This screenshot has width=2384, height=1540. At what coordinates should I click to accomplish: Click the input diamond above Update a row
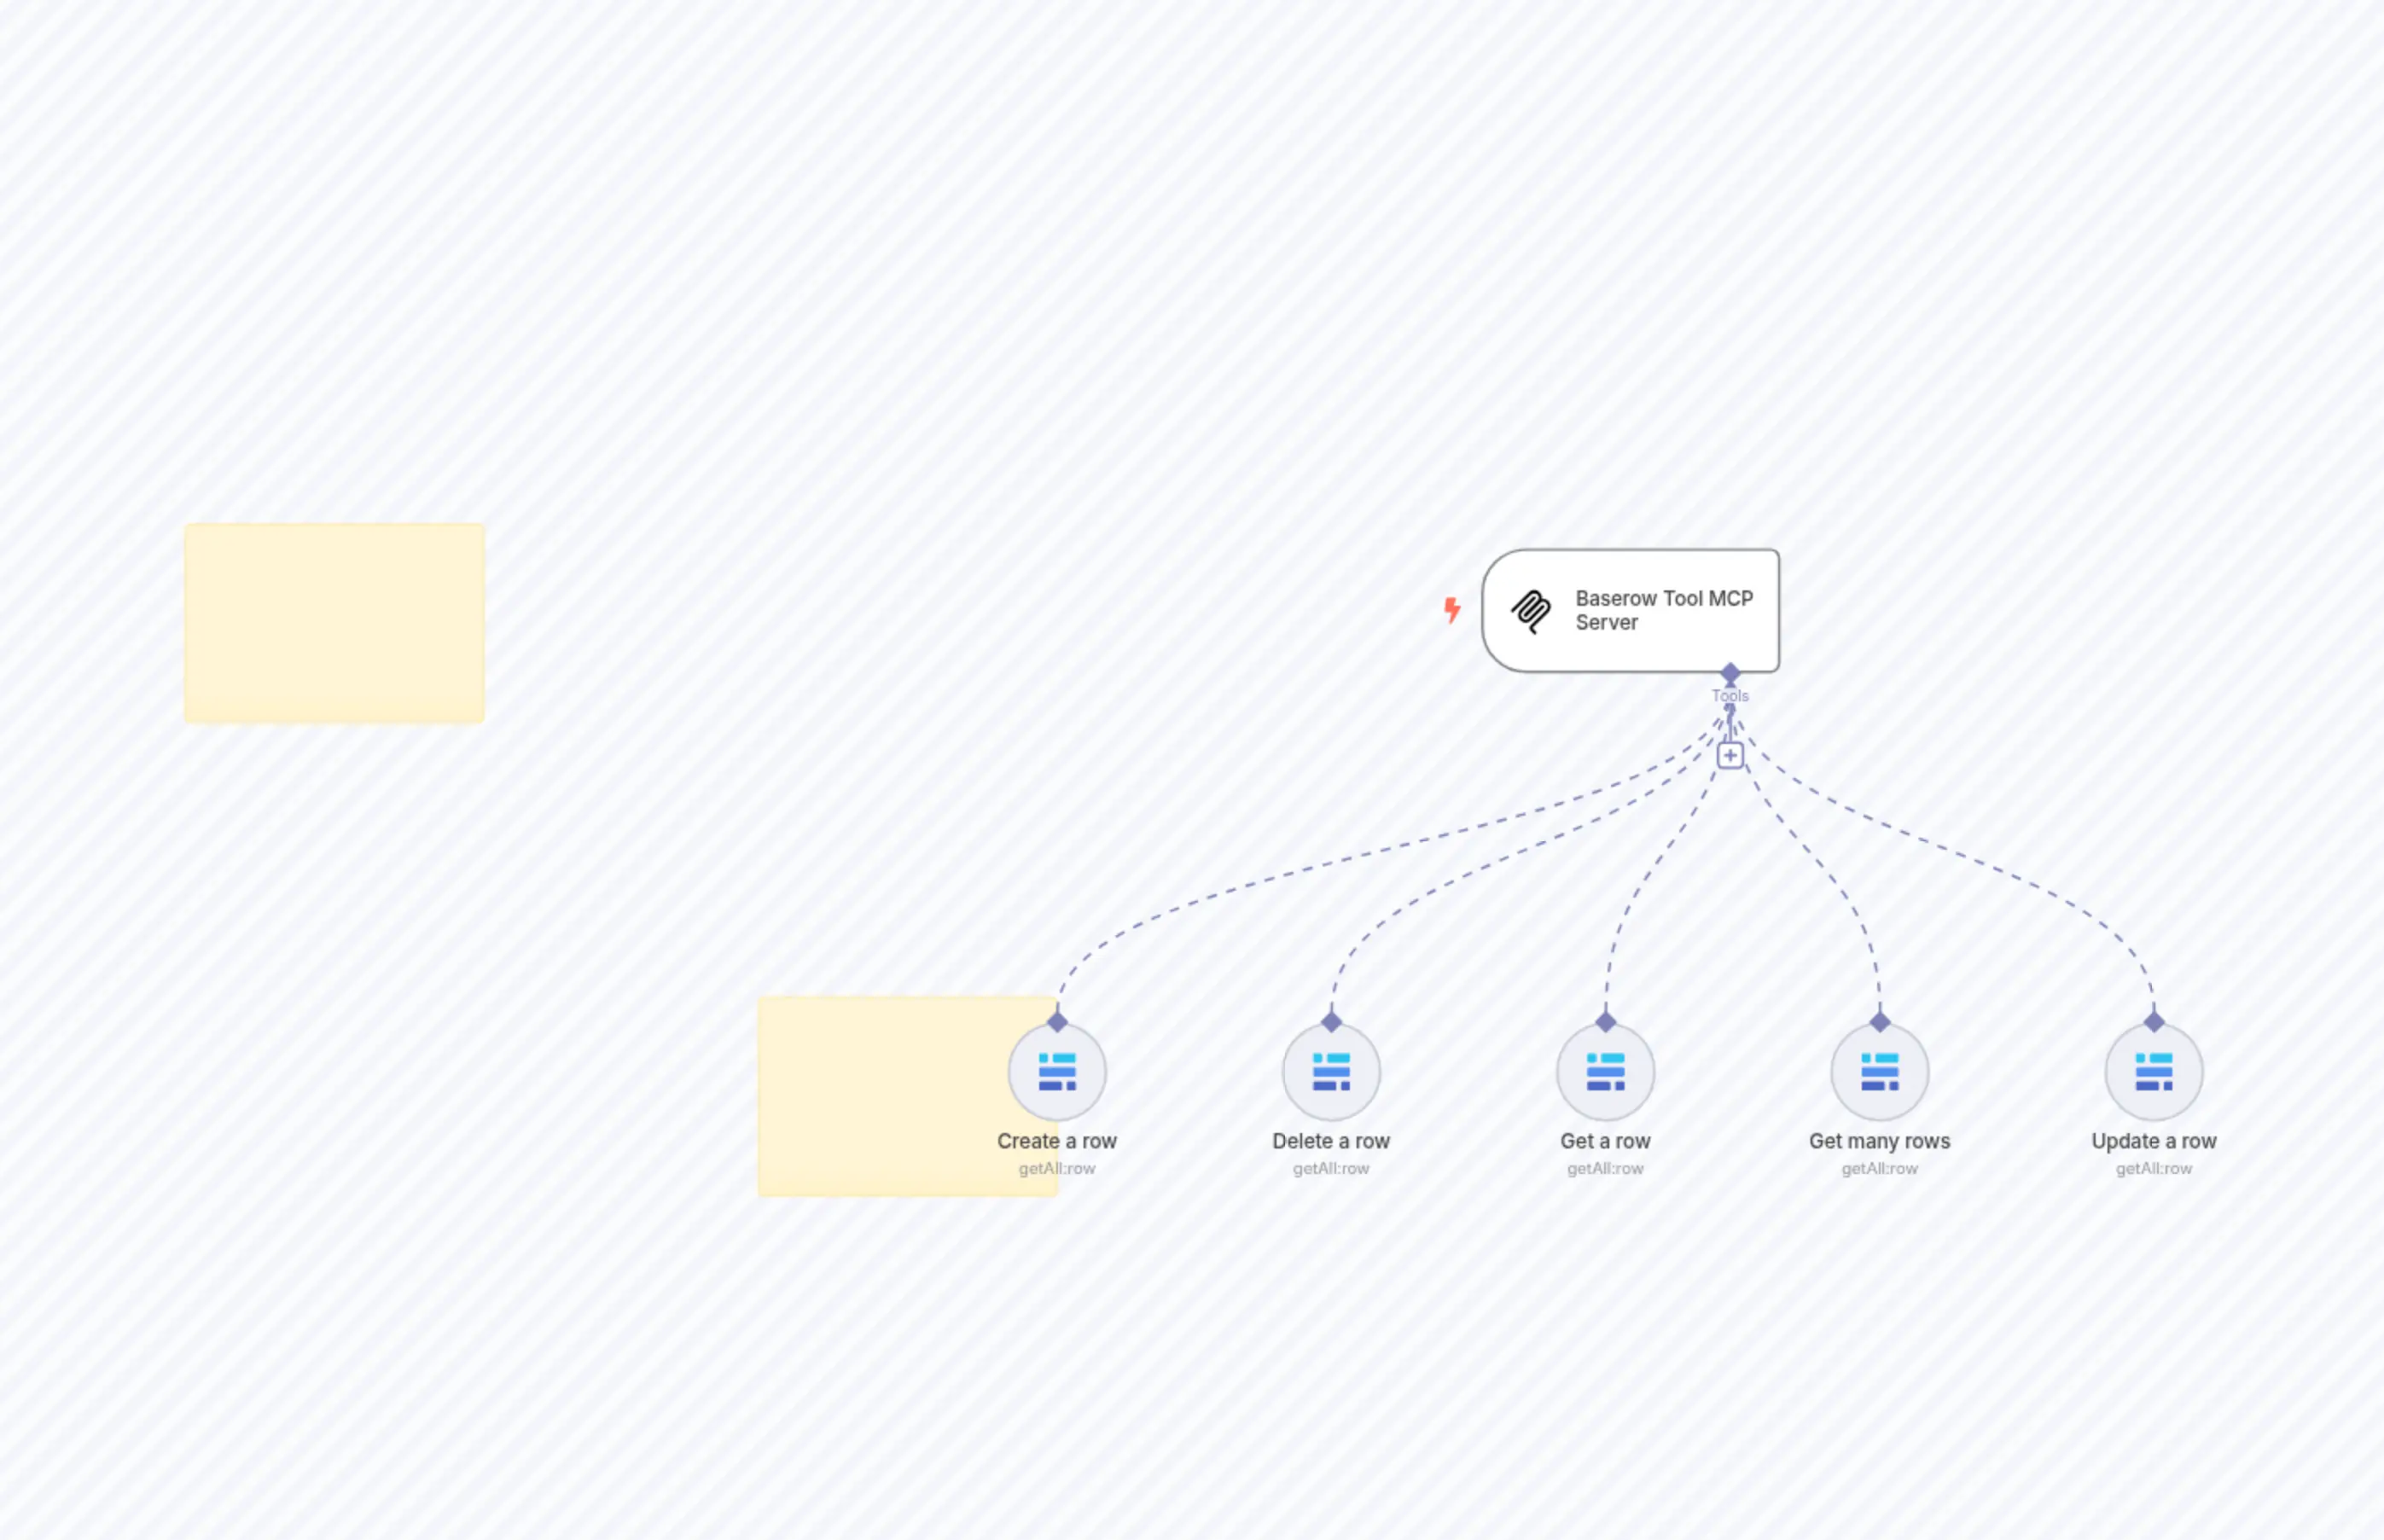point(2154,1023)
